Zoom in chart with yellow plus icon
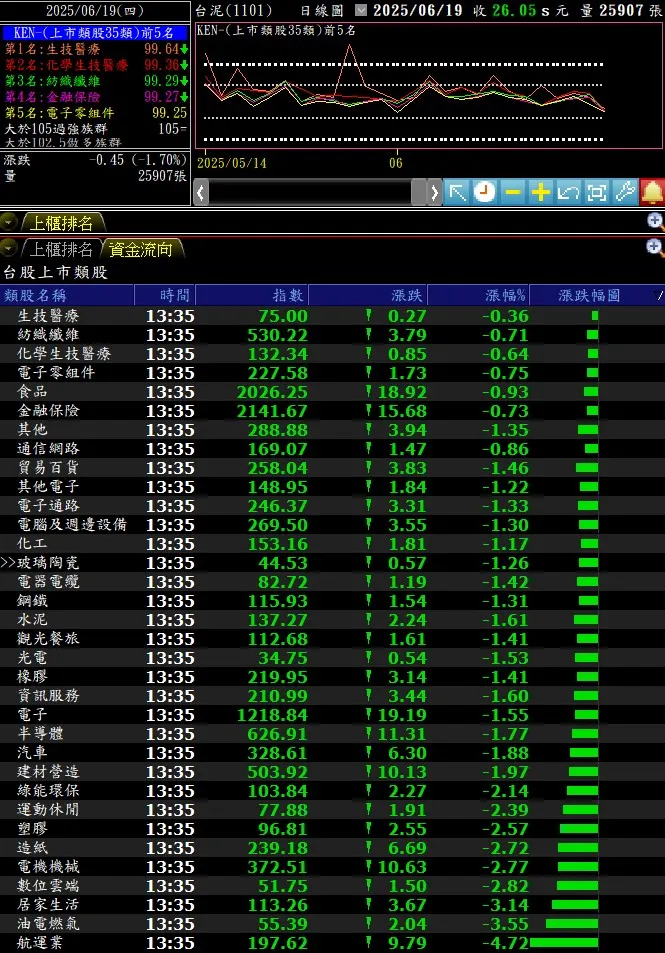665x953 pixels. (540, 193)
